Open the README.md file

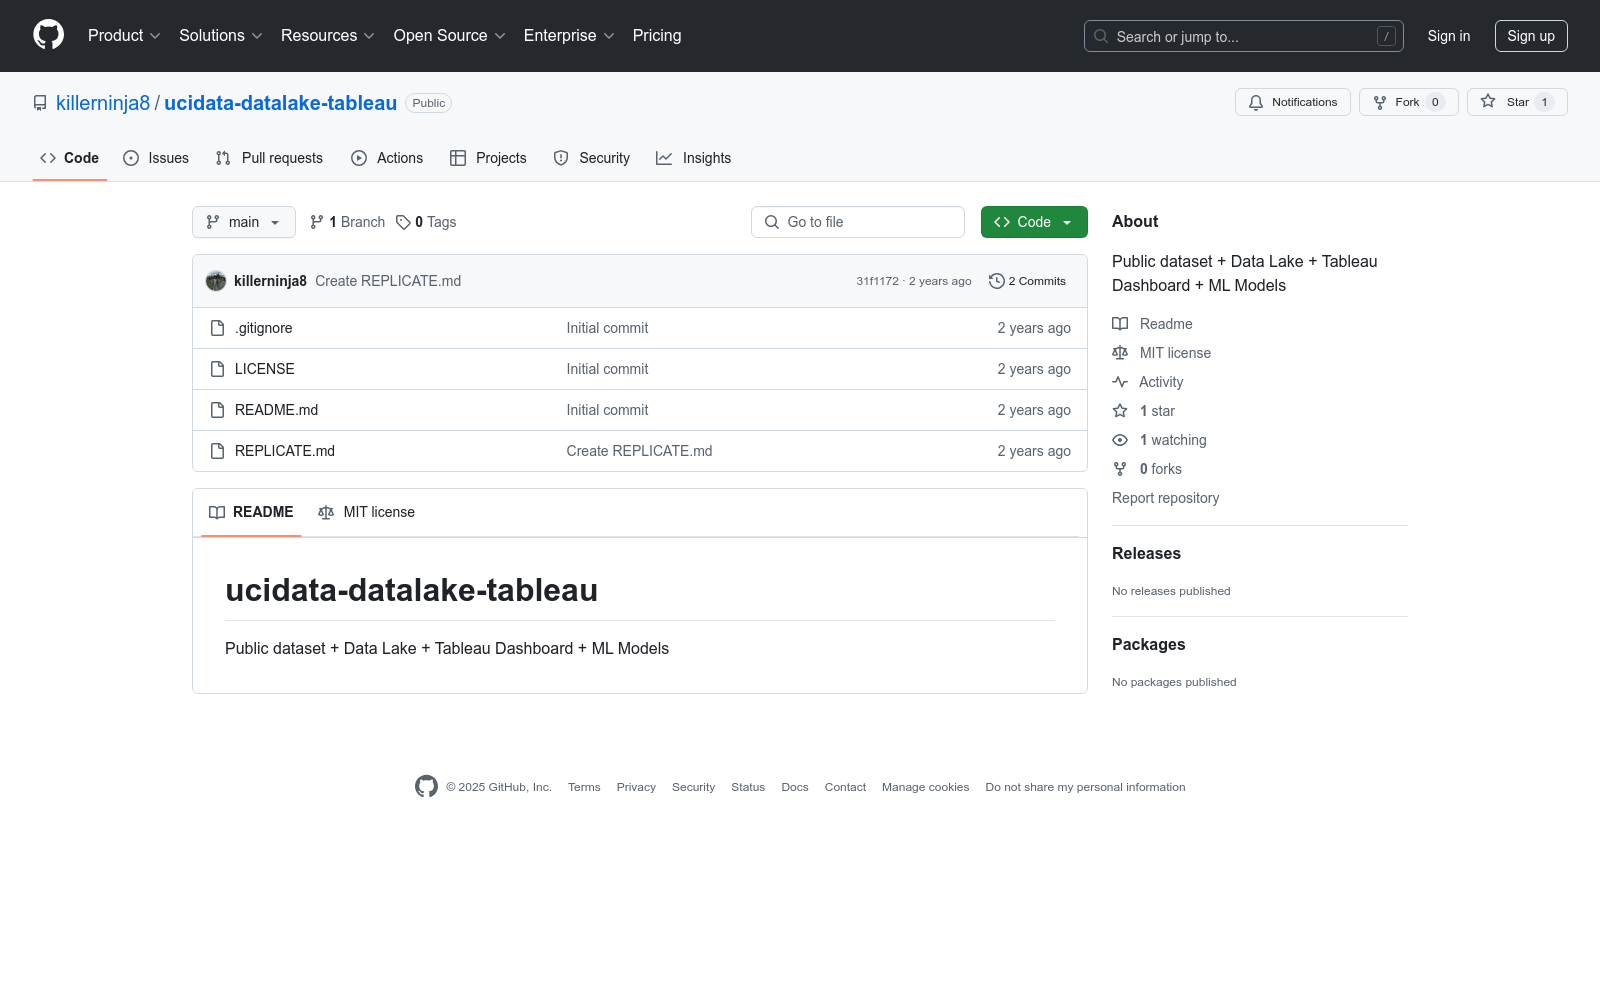pos(276,410)
